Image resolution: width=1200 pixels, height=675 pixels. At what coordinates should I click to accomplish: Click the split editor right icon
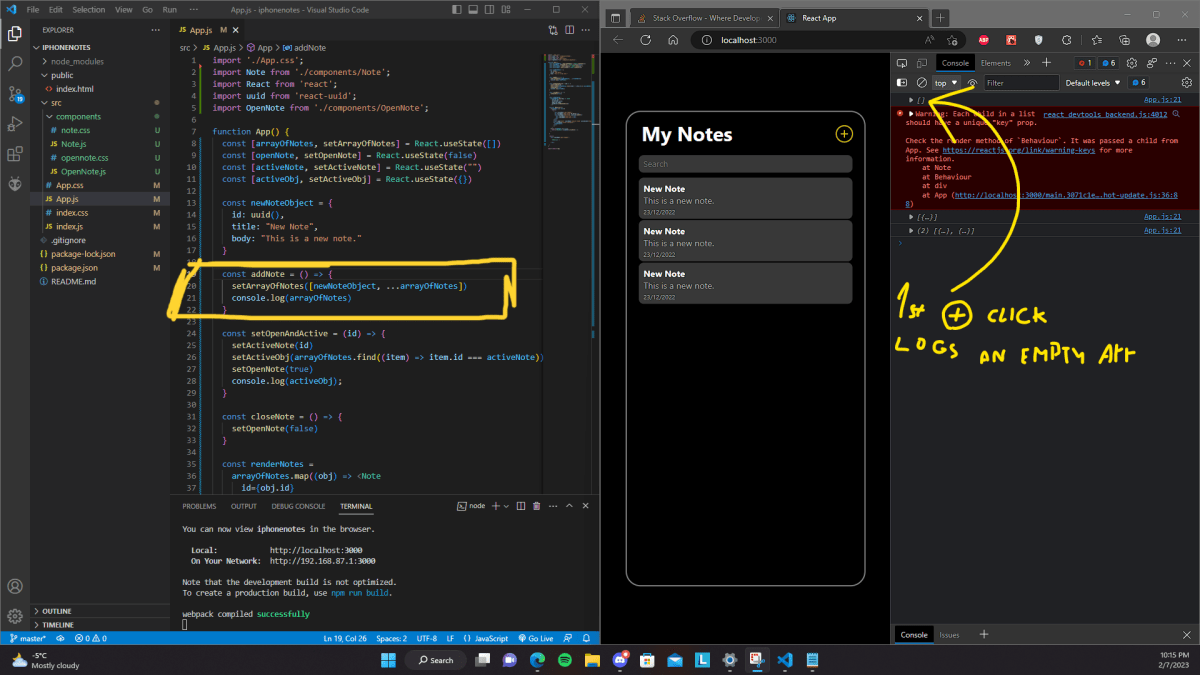point(568,30)
